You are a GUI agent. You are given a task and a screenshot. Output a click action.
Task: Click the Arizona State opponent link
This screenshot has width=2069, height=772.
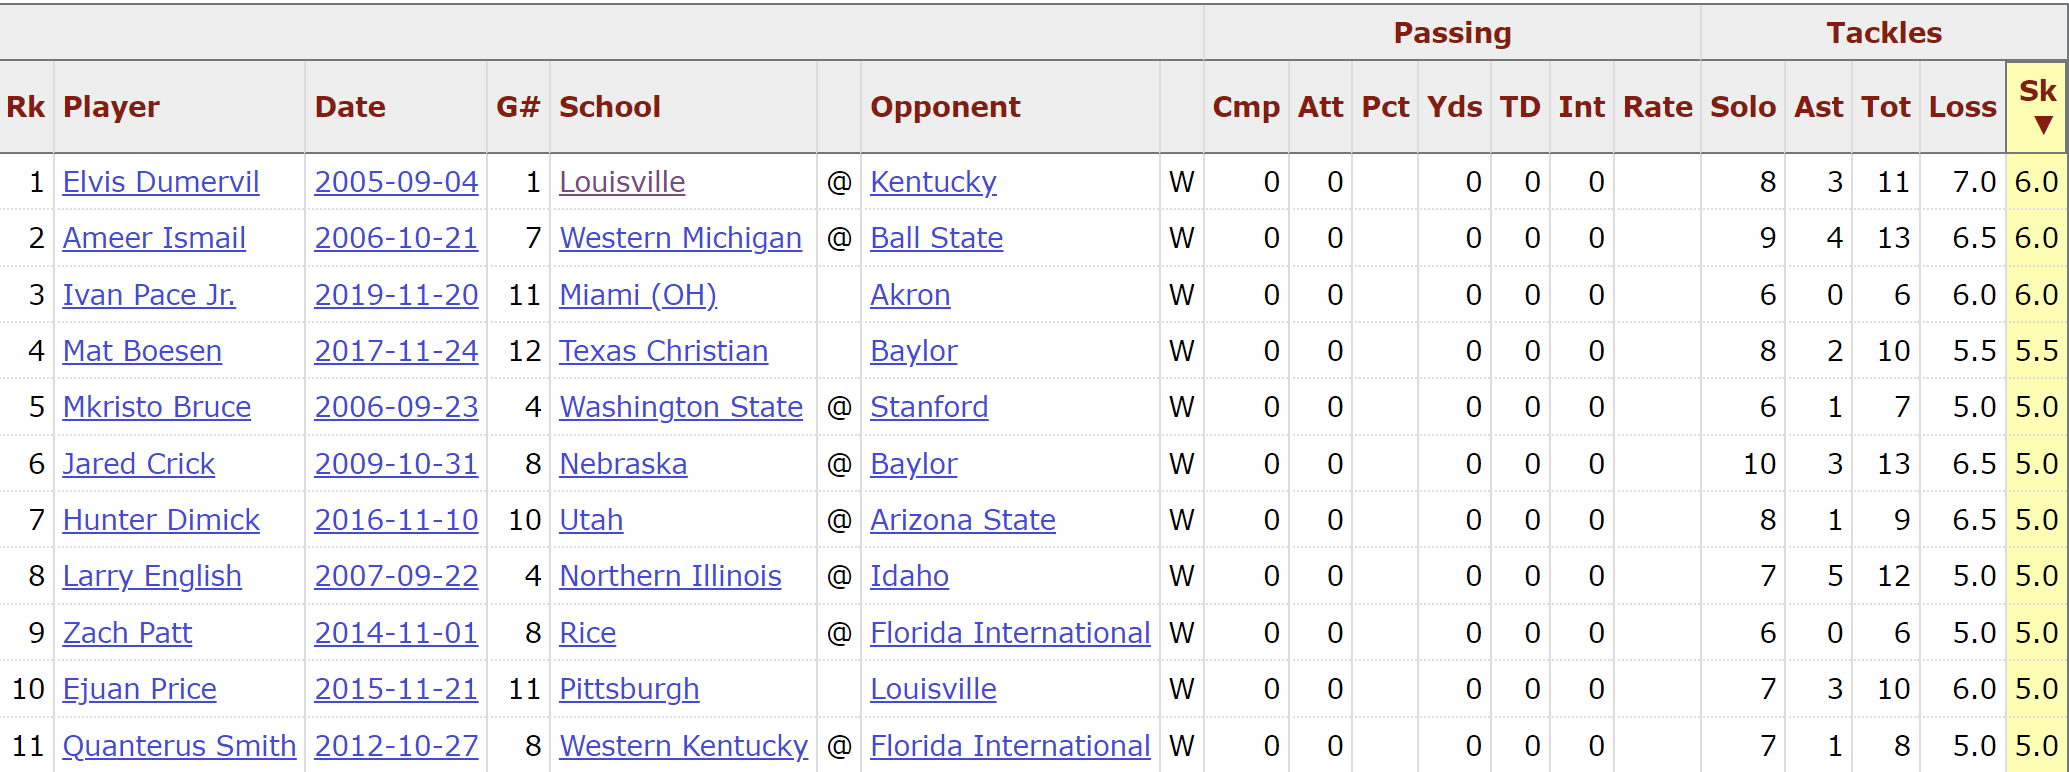tap(963, 520)
